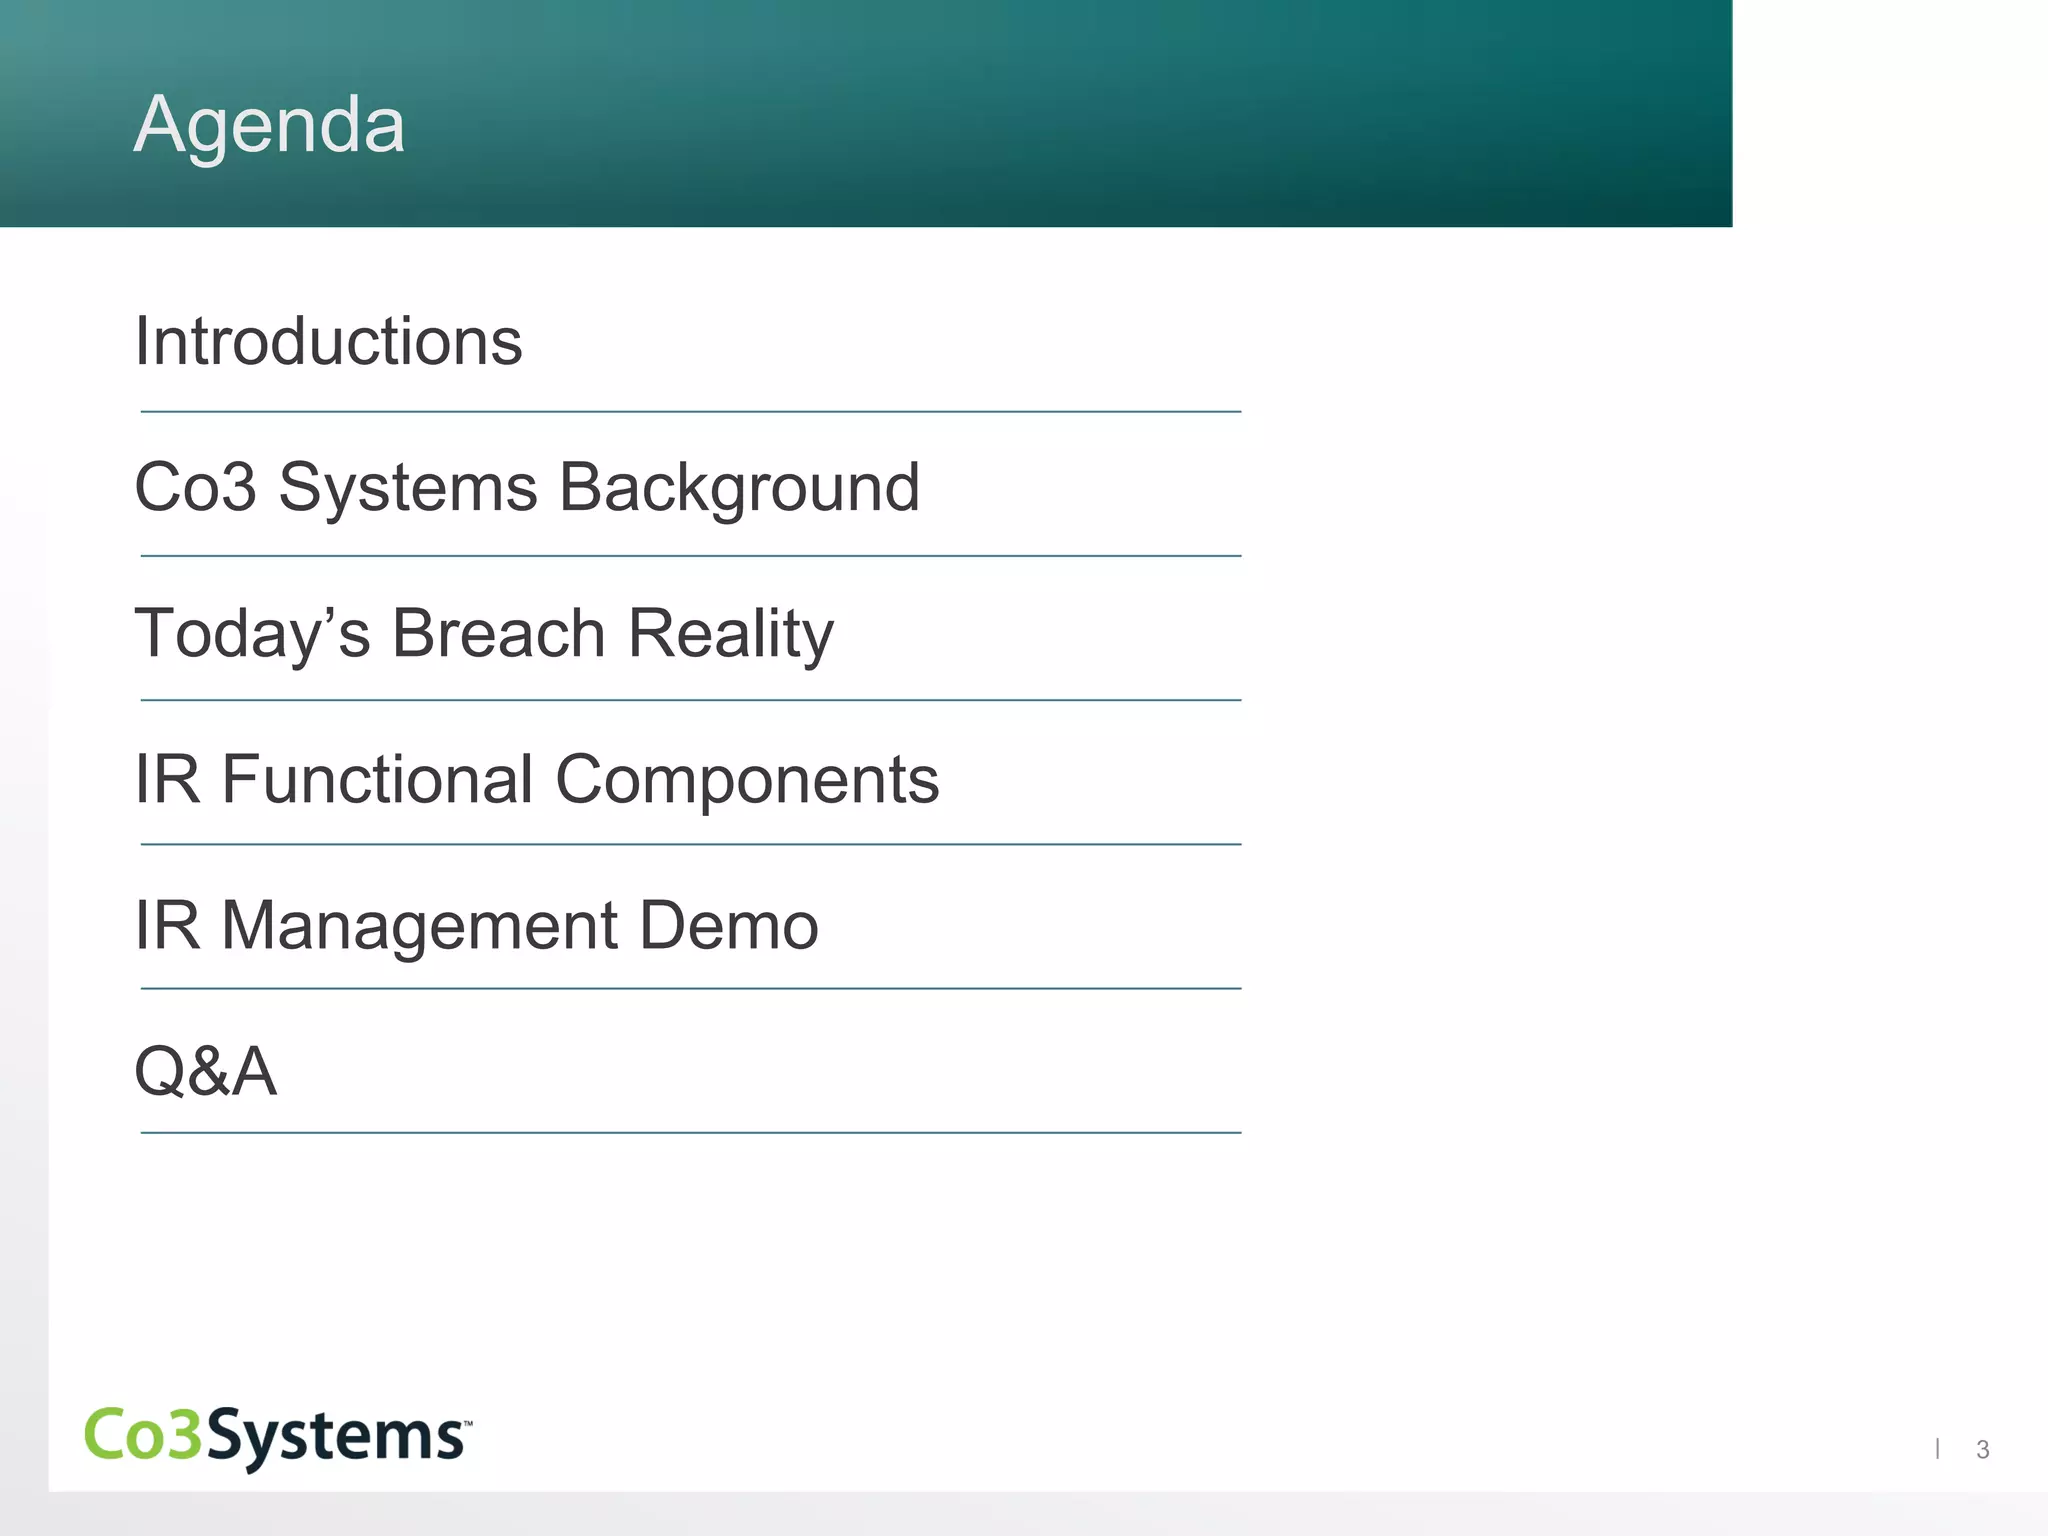
Task: Click the Co3Systems logo
Action: click(278, 1438)
